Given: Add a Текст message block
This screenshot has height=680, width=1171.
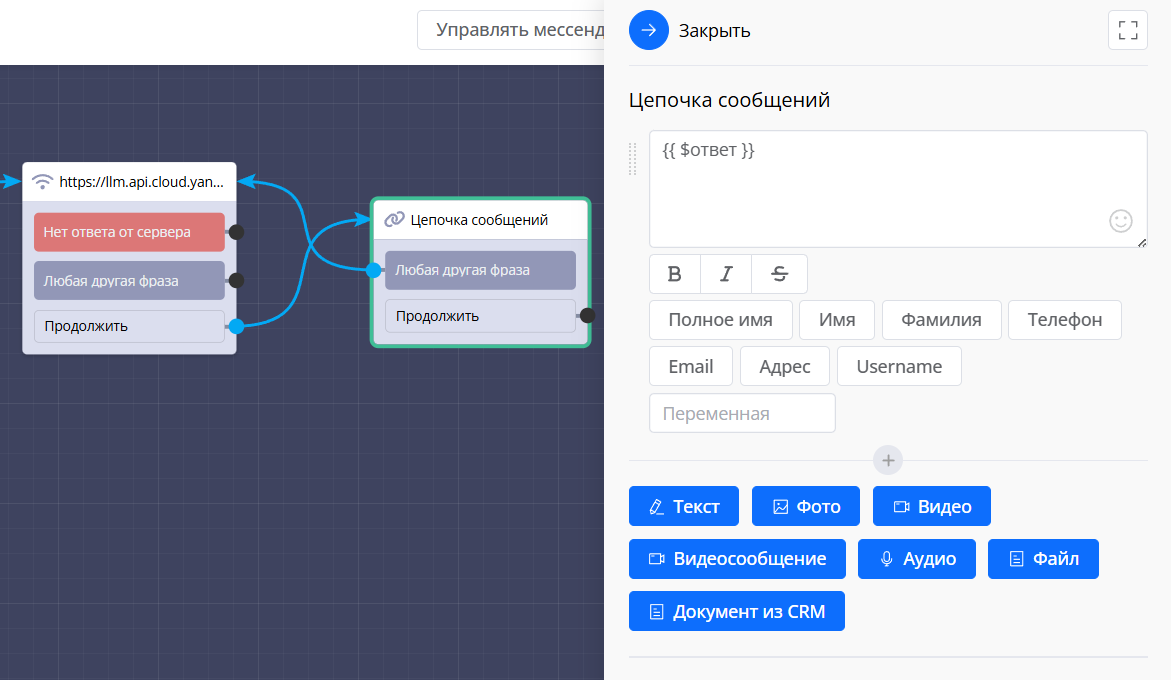Looking at the screenshot, I should pos(684,506).
